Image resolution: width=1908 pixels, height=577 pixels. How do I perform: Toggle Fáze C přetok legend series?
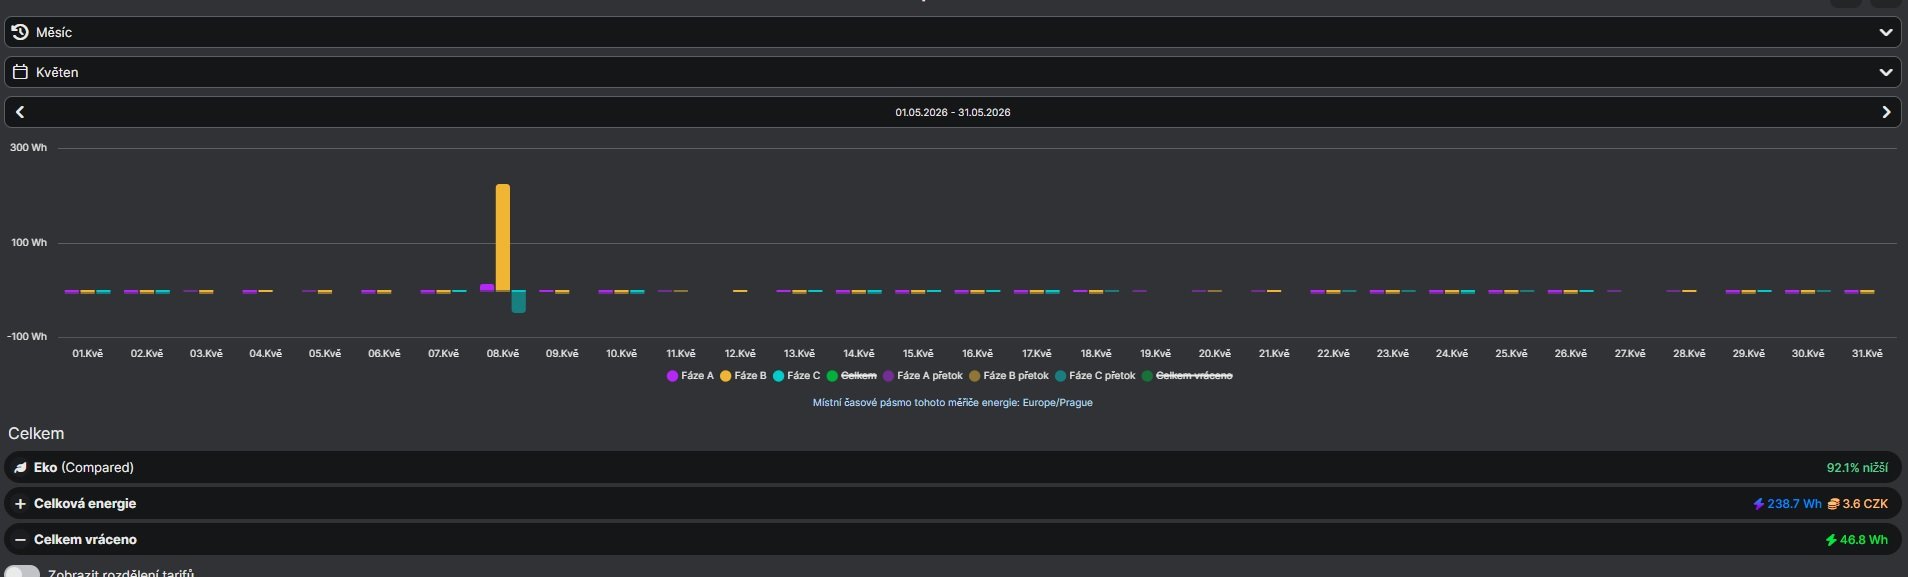tap(1095, 376)
